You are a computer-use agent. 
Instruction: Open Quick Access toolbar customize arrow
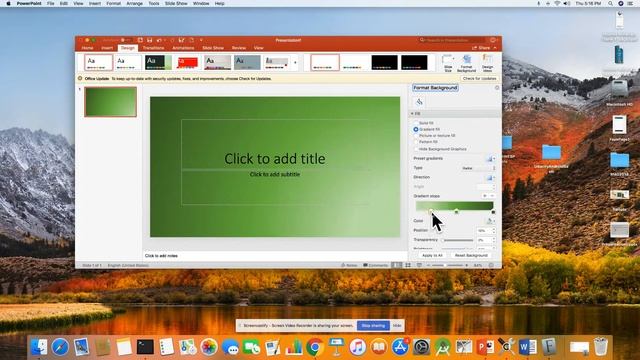(x=201, y=40)
